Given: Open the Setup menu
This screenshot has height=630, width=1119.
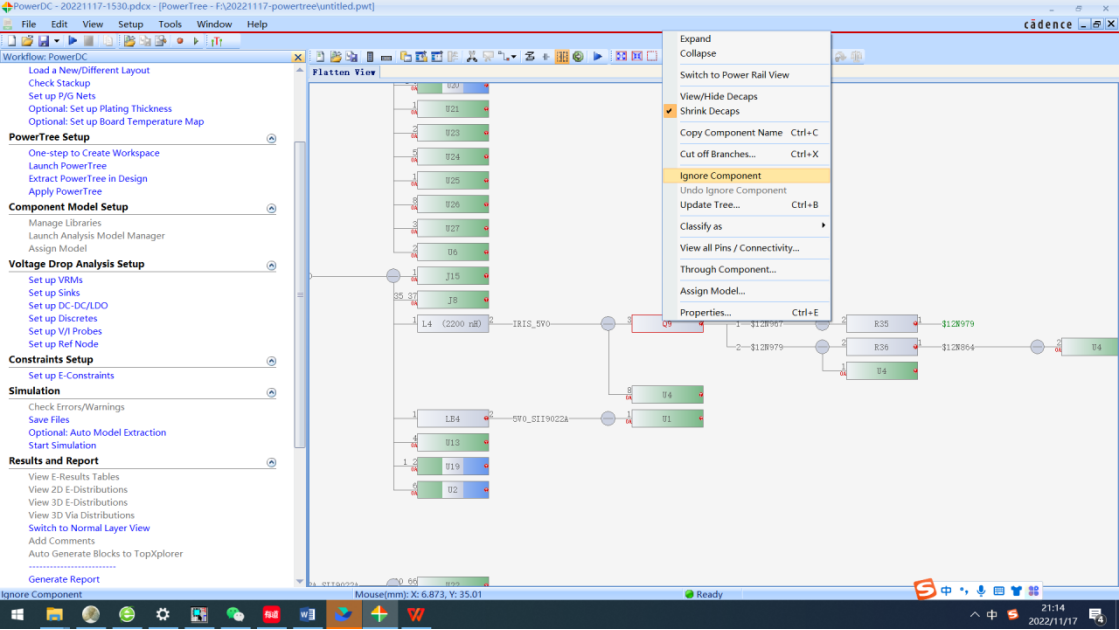Looking at the screenshot, I should [131, 24].
